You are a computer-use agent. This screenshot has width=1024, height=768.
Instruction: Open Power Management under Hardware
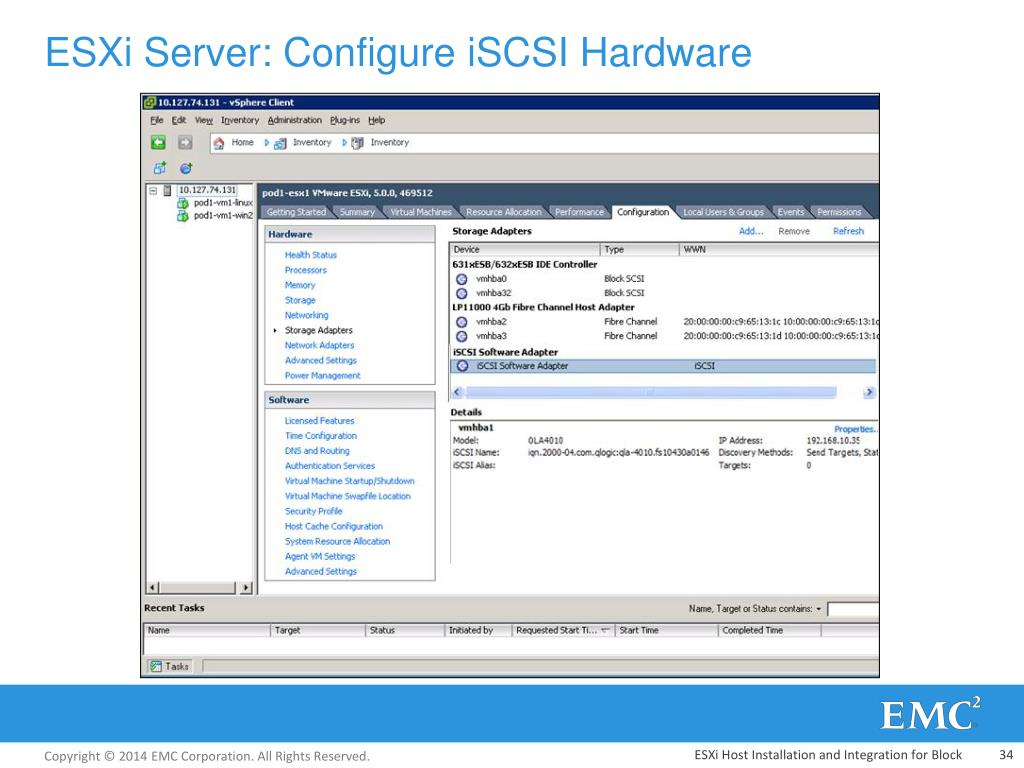coord(323,376)
